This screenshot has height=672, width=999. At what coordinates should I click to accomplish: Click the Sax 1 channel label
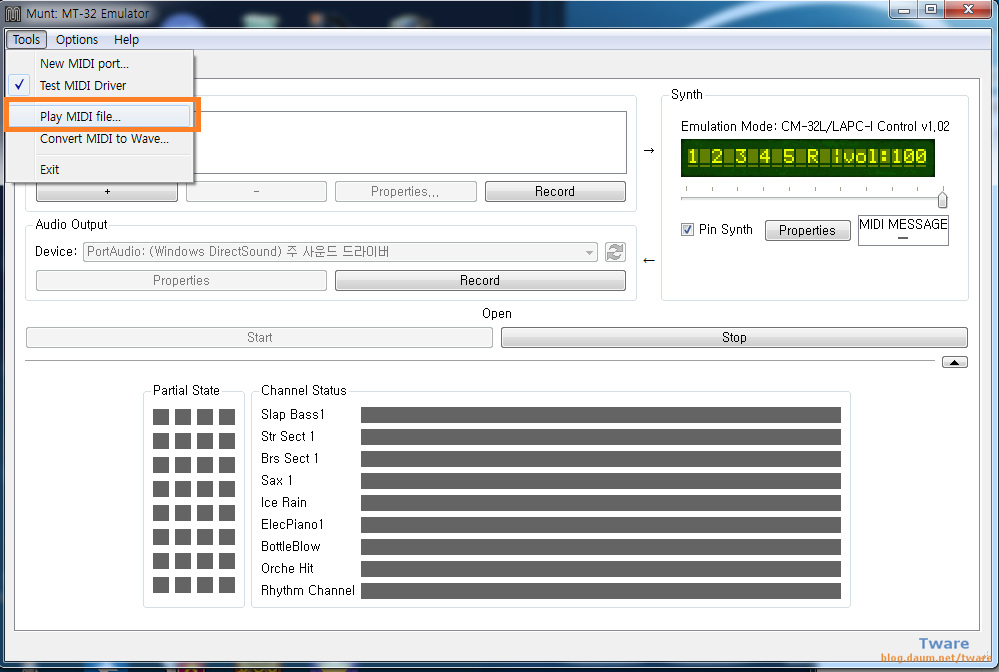(x=277, y=480)
